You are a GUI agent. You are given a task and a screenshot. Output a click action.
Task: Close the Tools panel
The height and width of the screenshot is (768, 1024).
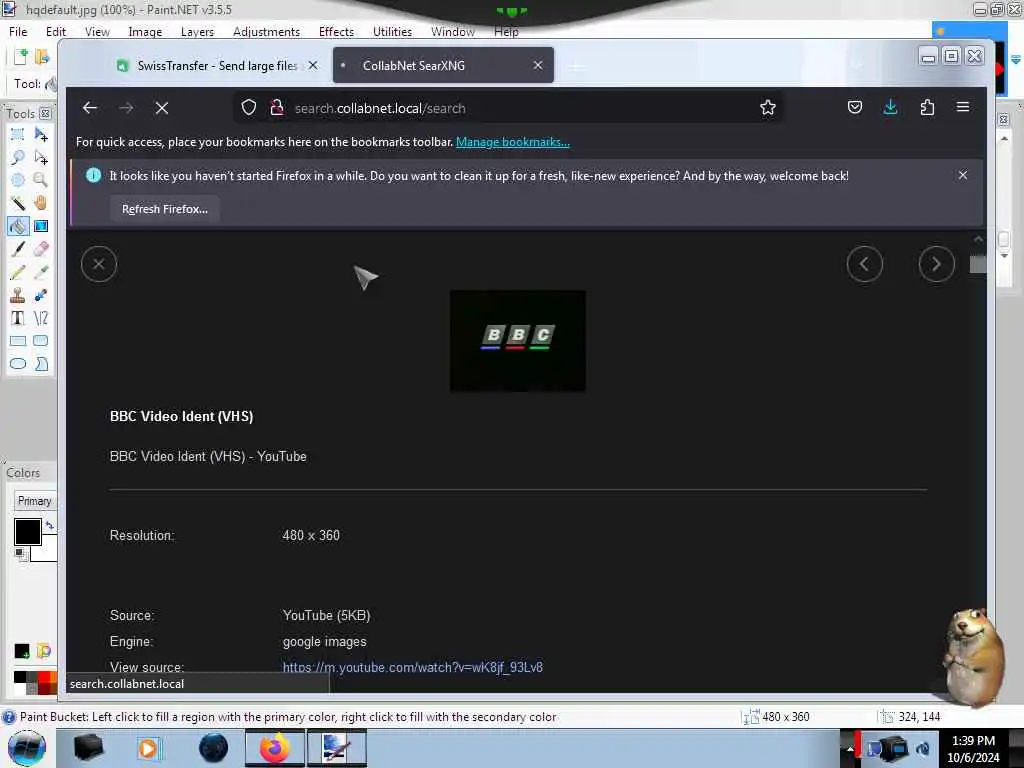point(45,114)
